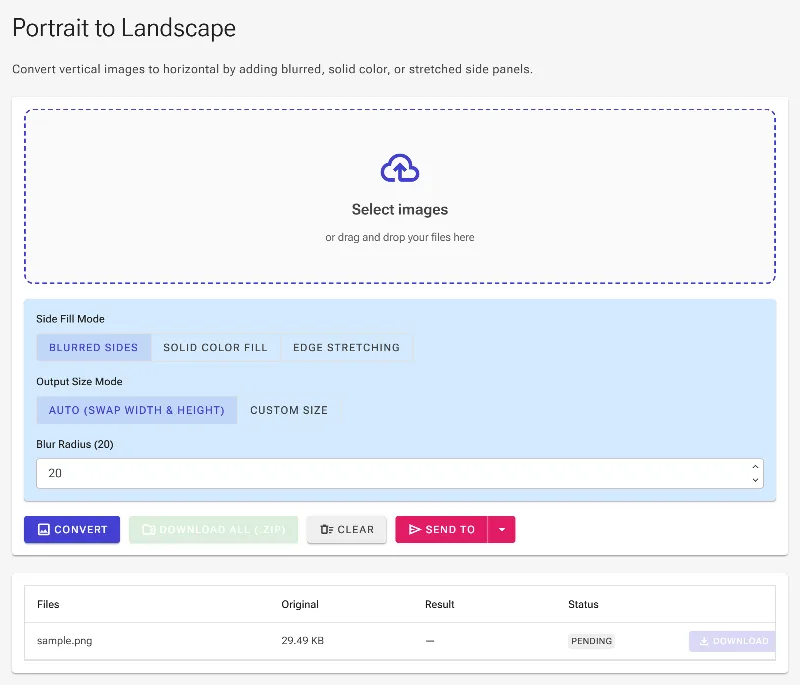This screenshot has width=800, height=685.
Task: Increase blur radius with up stepper arrow
Action: click(755, 467)
